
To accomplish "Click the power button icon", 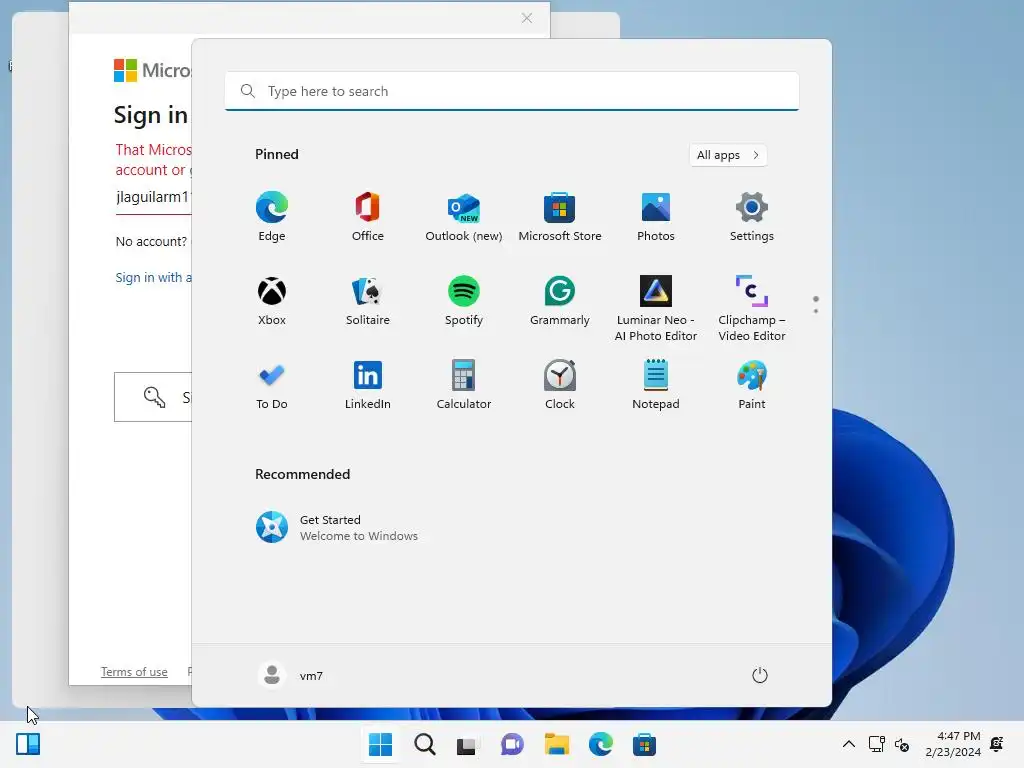I will (760, 675).
